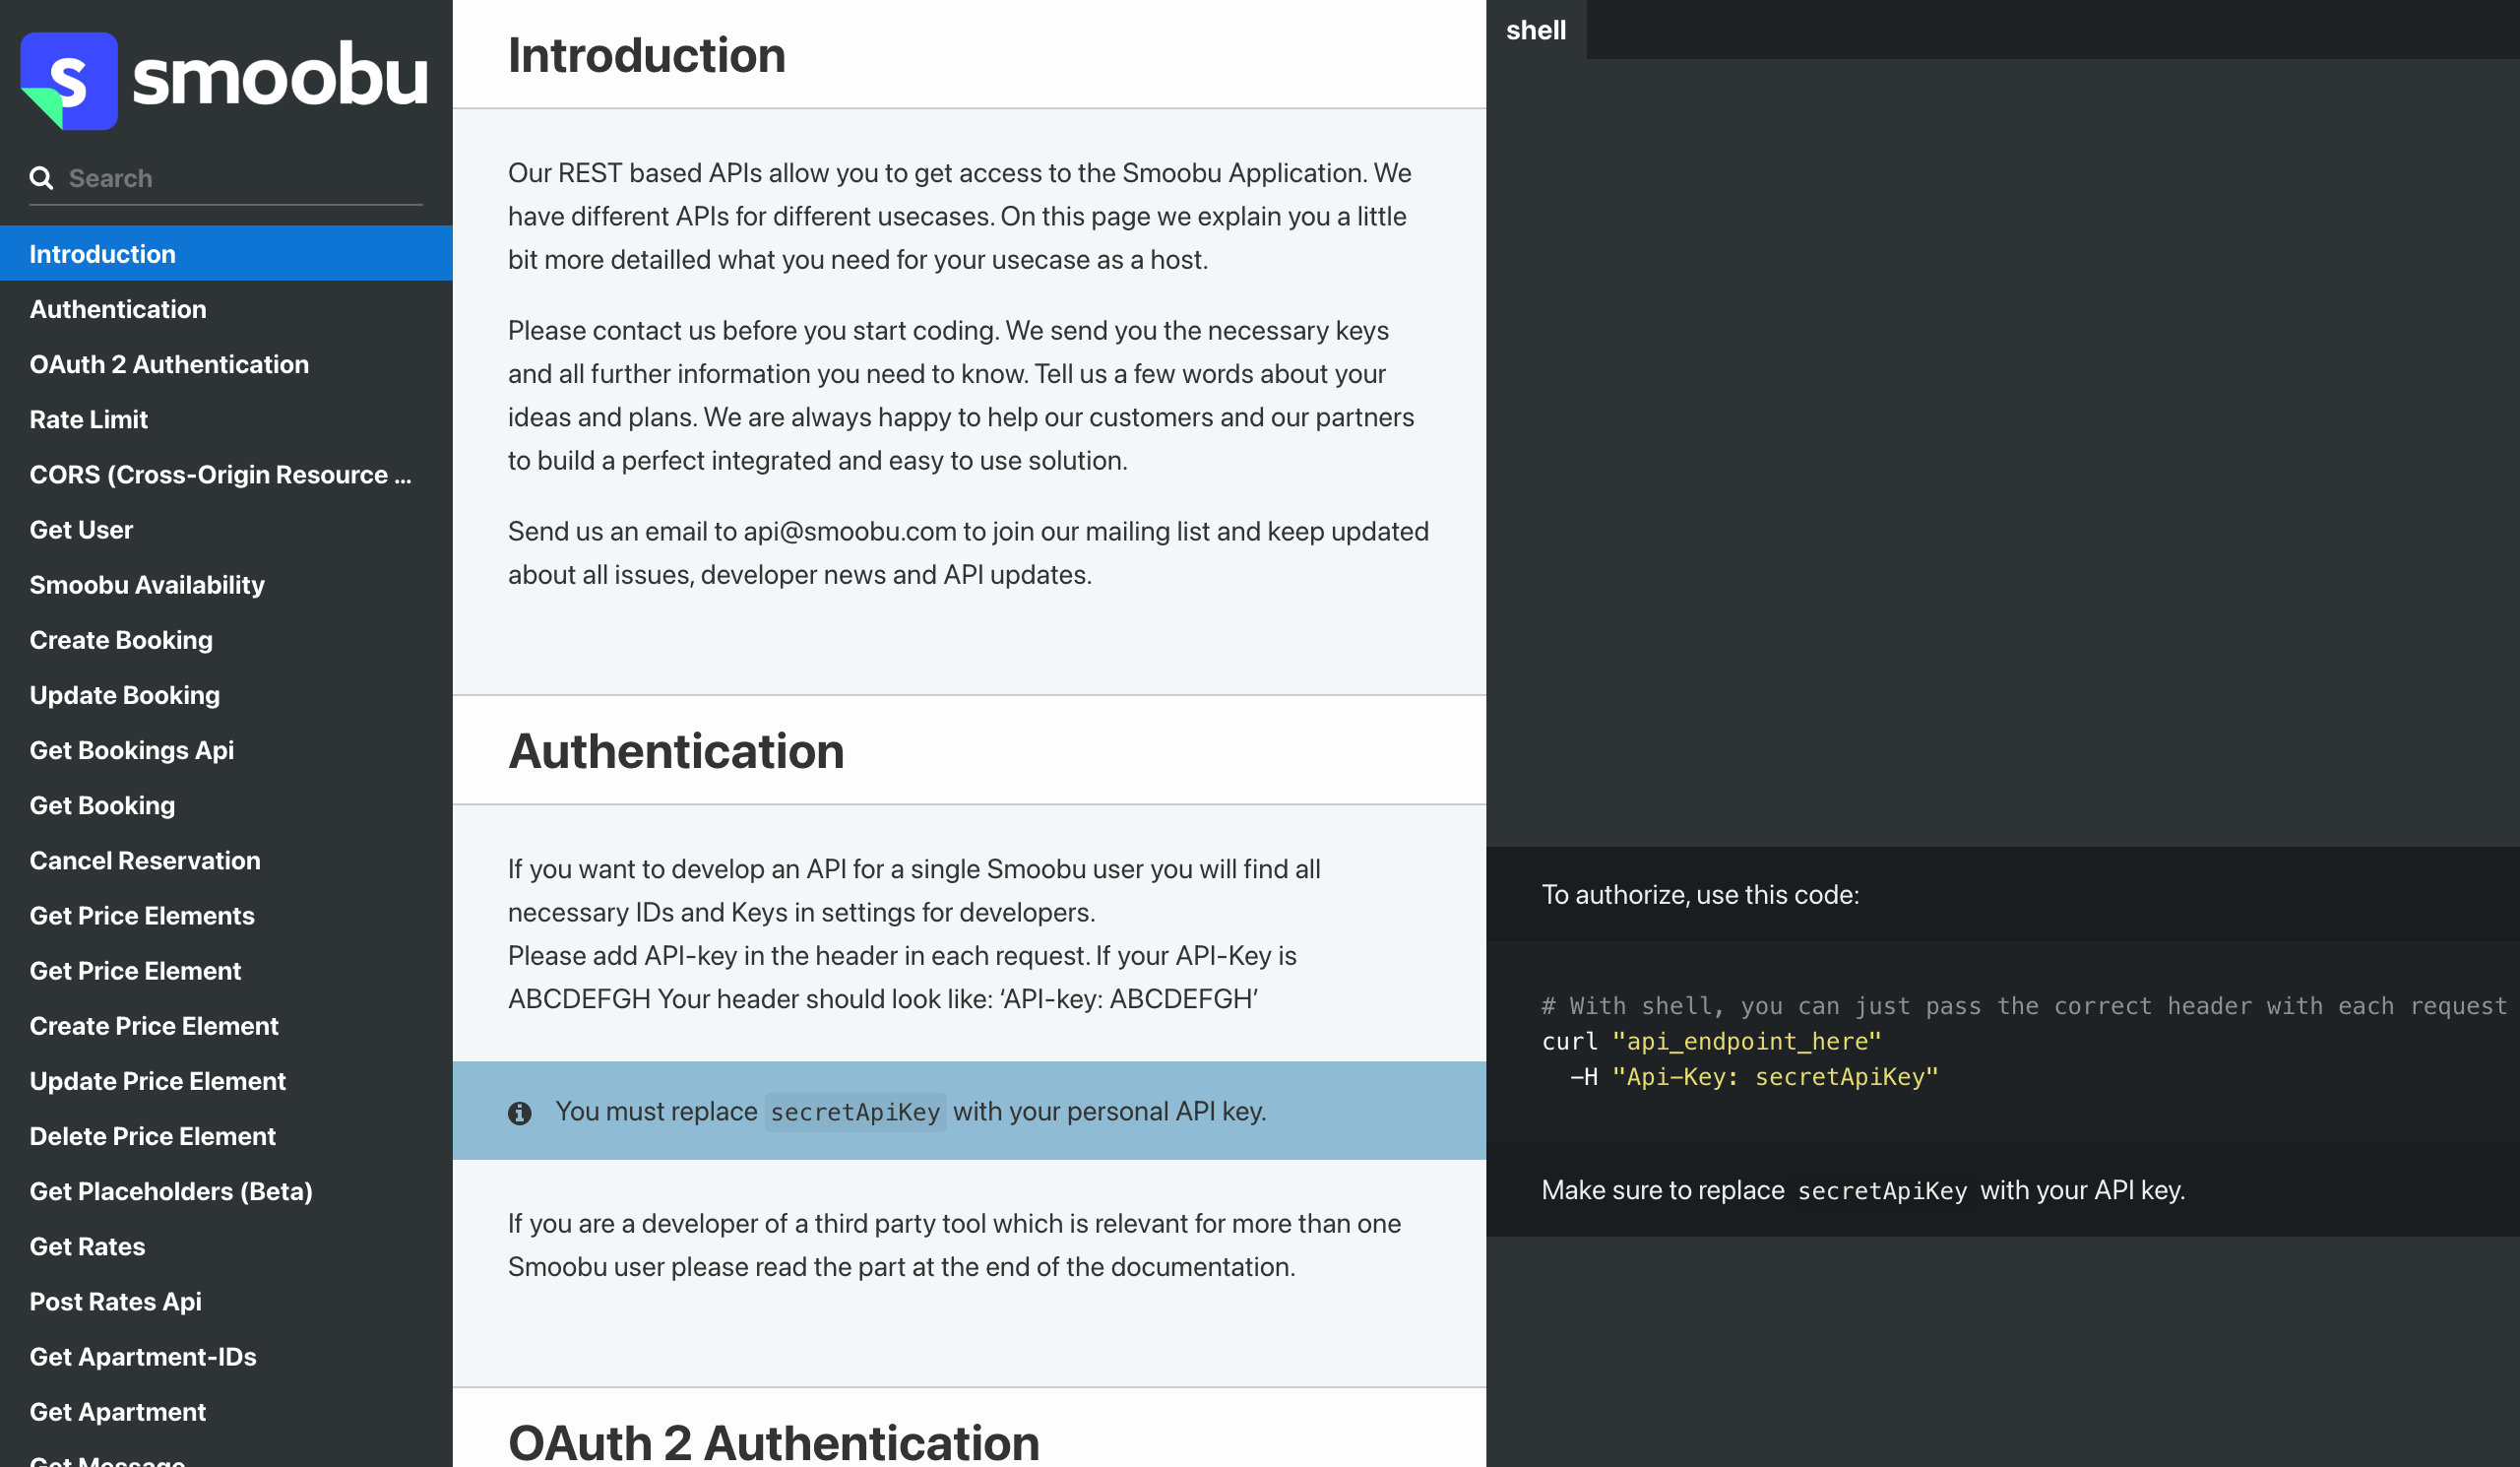This screenshot has width=2520, height=1467.
Task: Click the "# With shell" code comment
Action: [x=2024, y=1006]
